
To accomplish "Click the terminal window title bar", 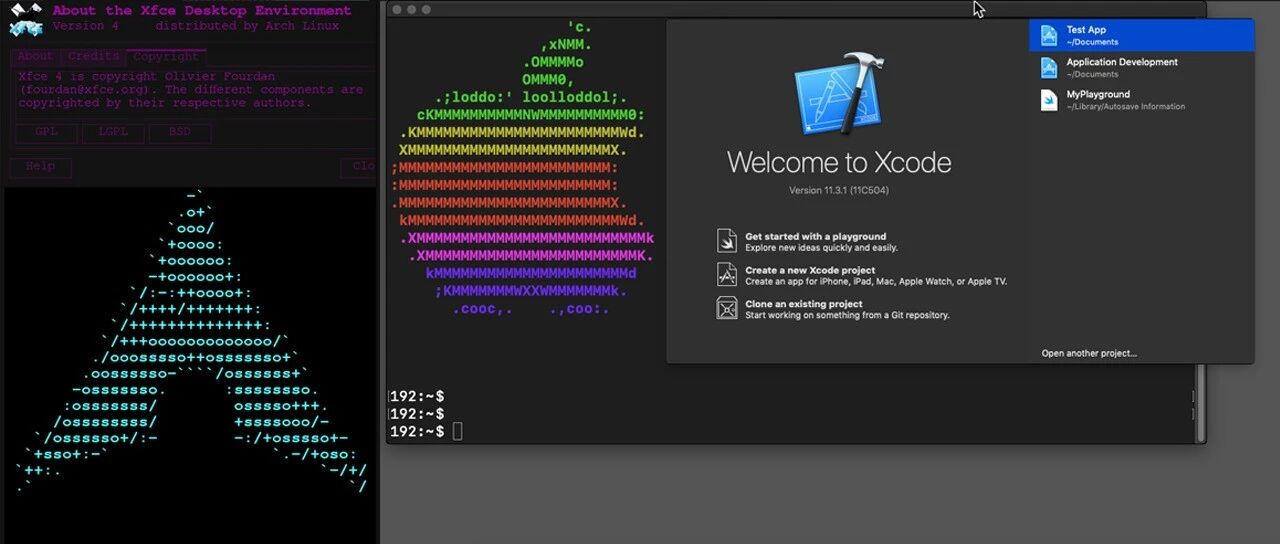I will (795, 9).
